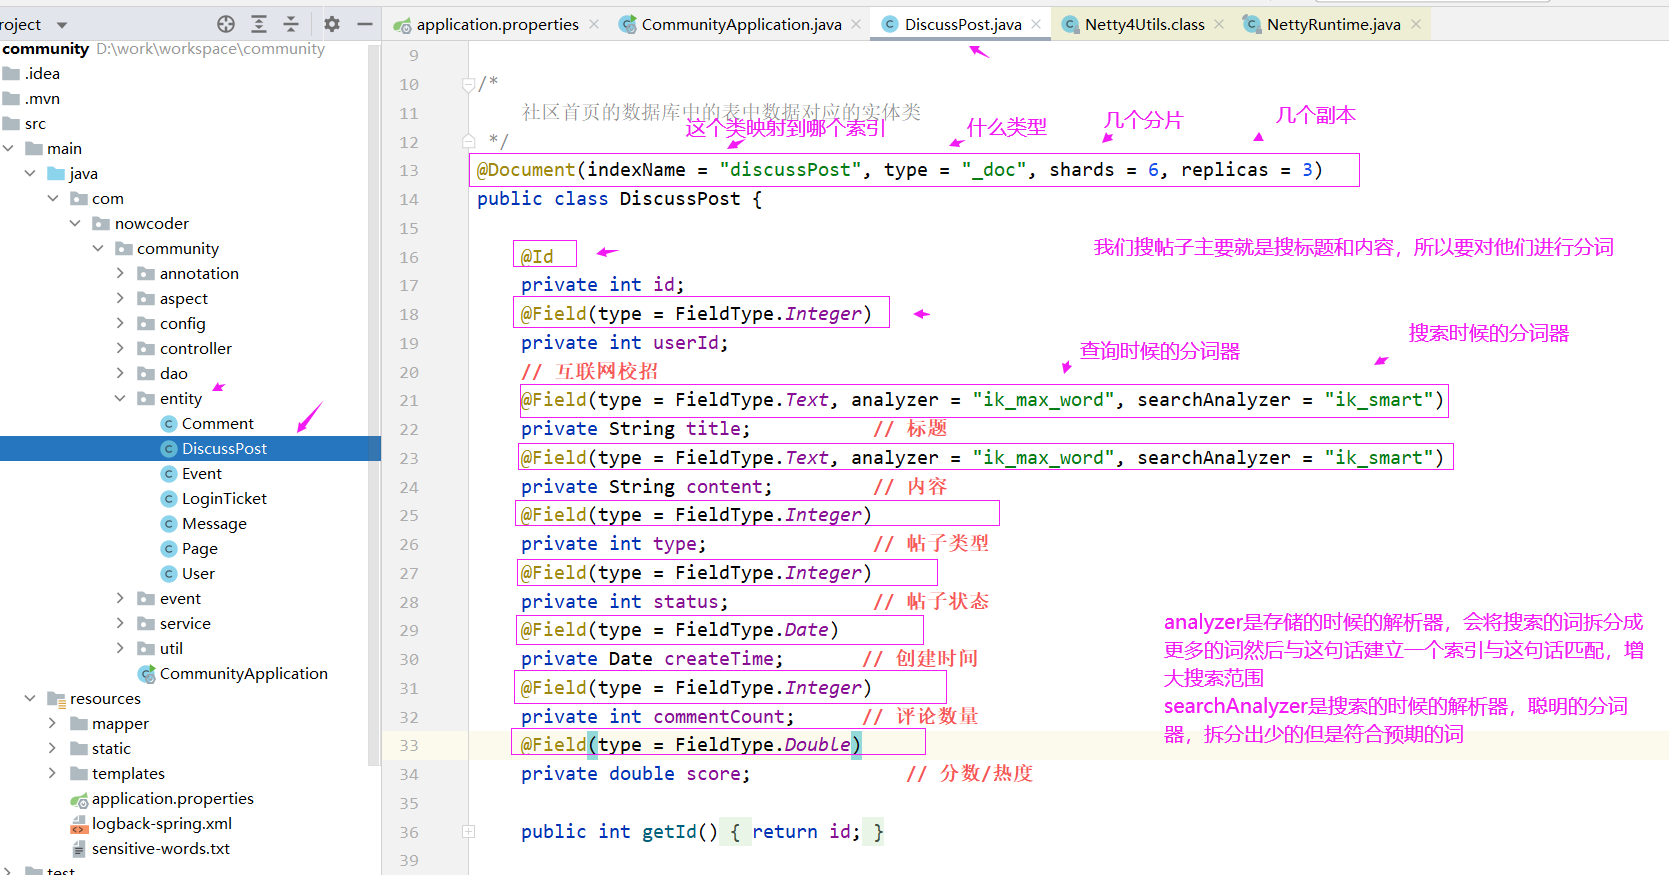Image resolution: width=1669 pixels, height=875 pixels.
Task: Open the Project view dropdown arrow
Action: tap(62, 25)
